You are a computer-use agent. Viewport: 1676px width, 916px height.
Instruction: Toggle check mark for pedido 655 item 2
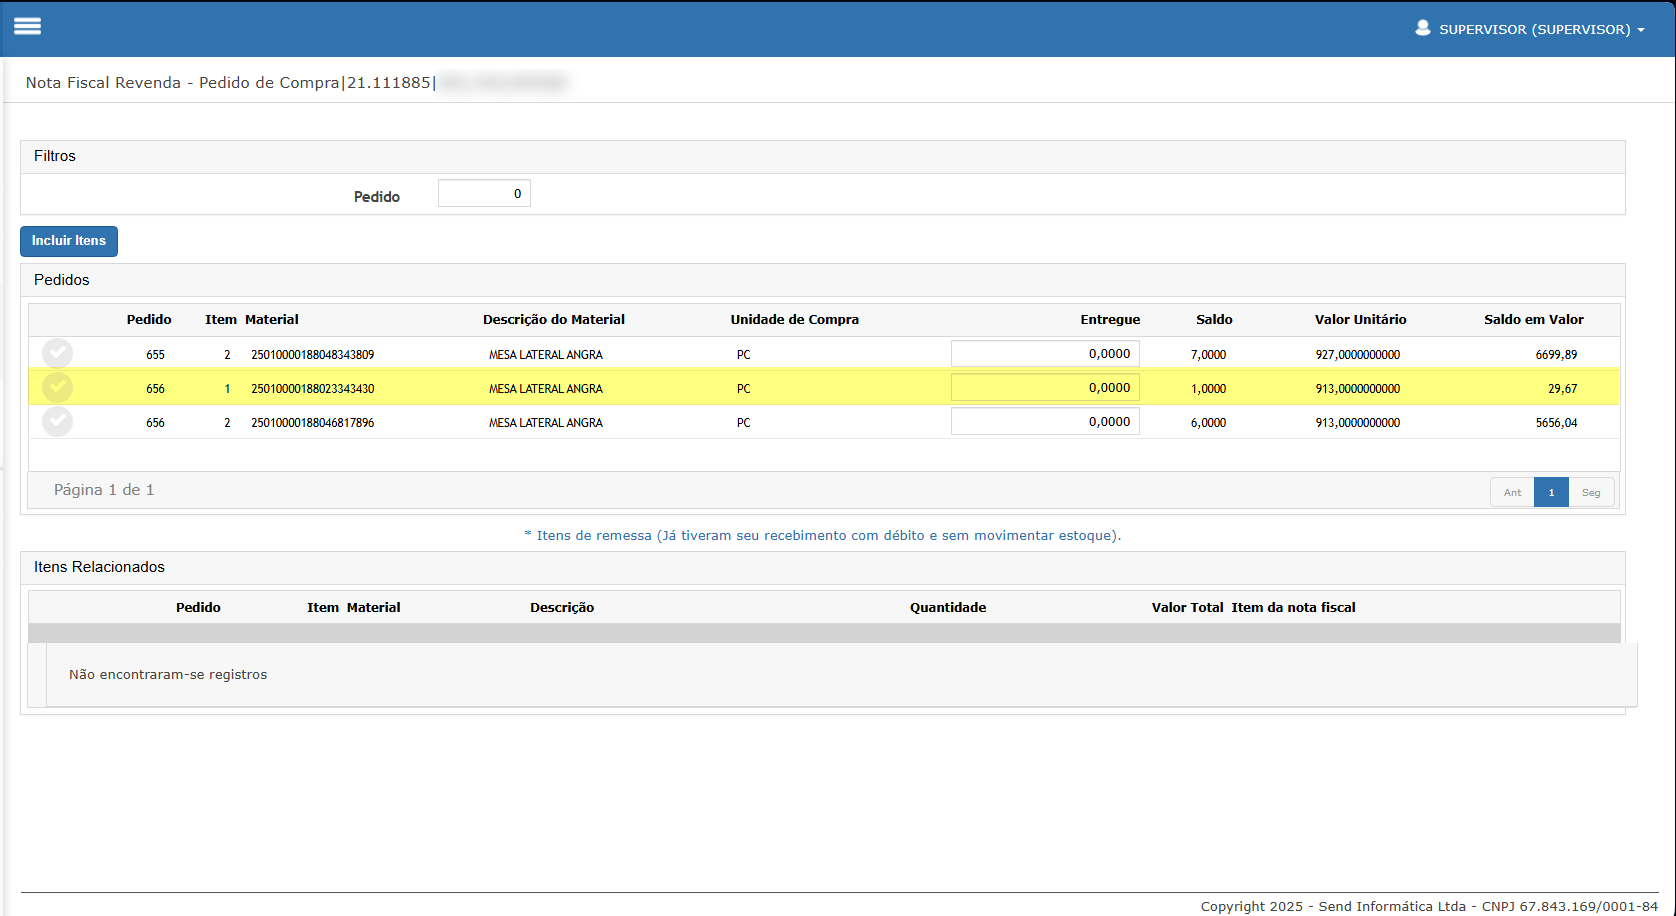click(x=57, y=354)
